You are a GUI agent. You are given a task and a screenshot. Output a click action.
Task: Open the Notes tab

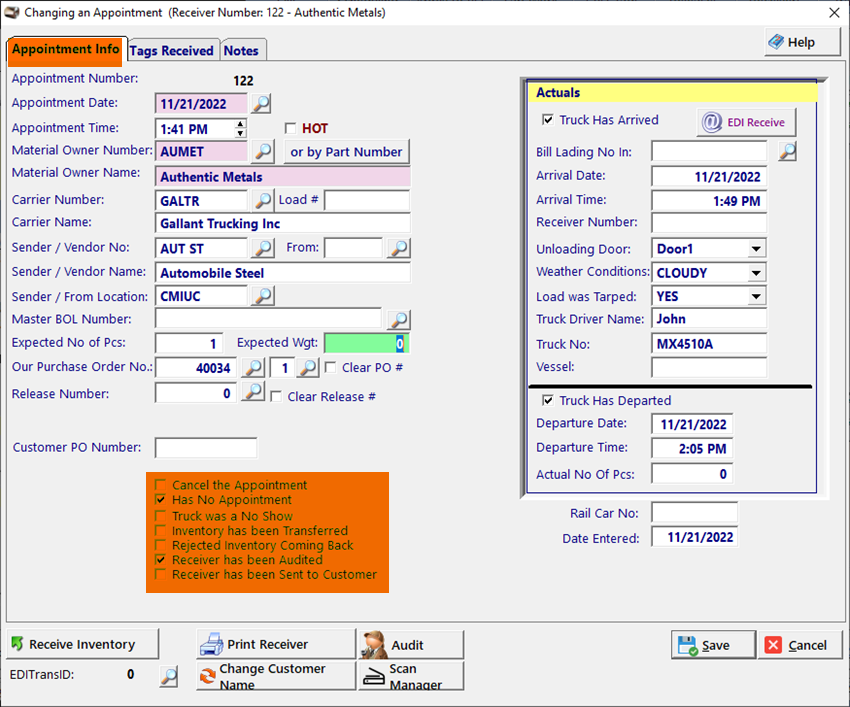pos(241,50)
